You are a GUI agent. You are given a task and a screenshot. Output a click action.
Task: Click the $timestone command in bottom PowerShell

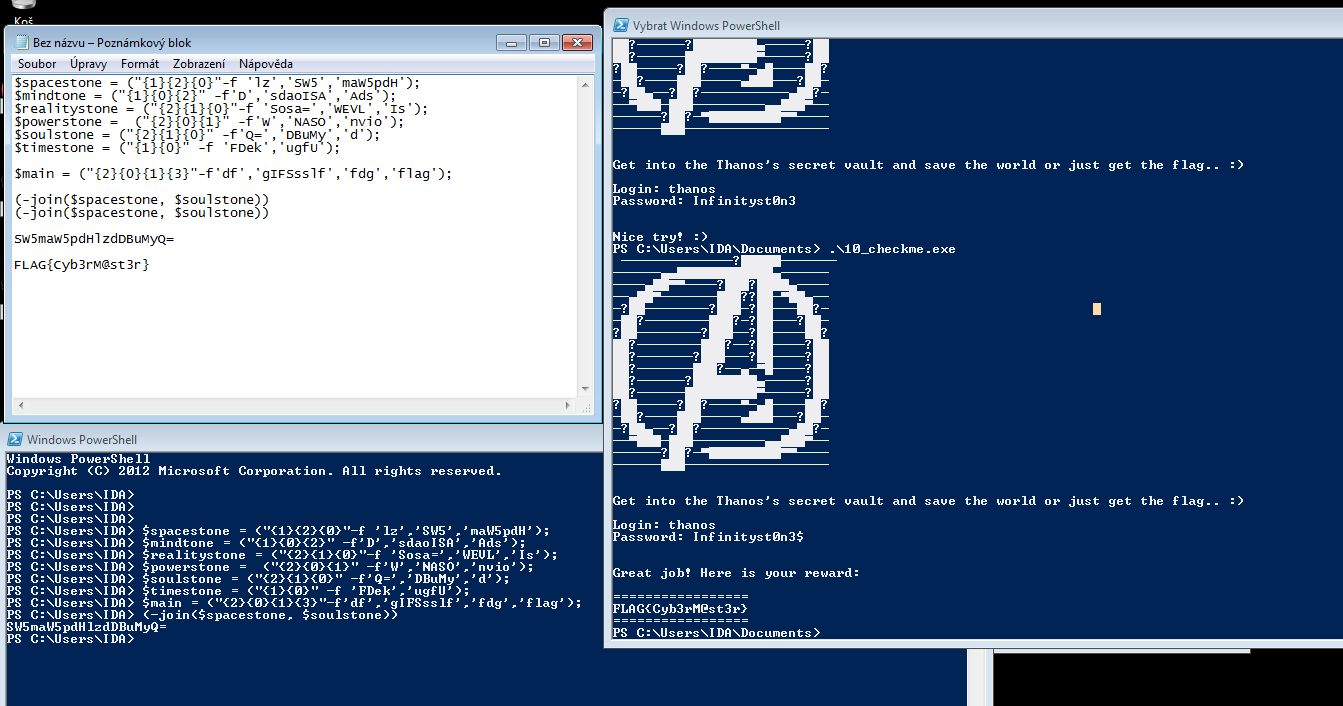tap(306, 591)
